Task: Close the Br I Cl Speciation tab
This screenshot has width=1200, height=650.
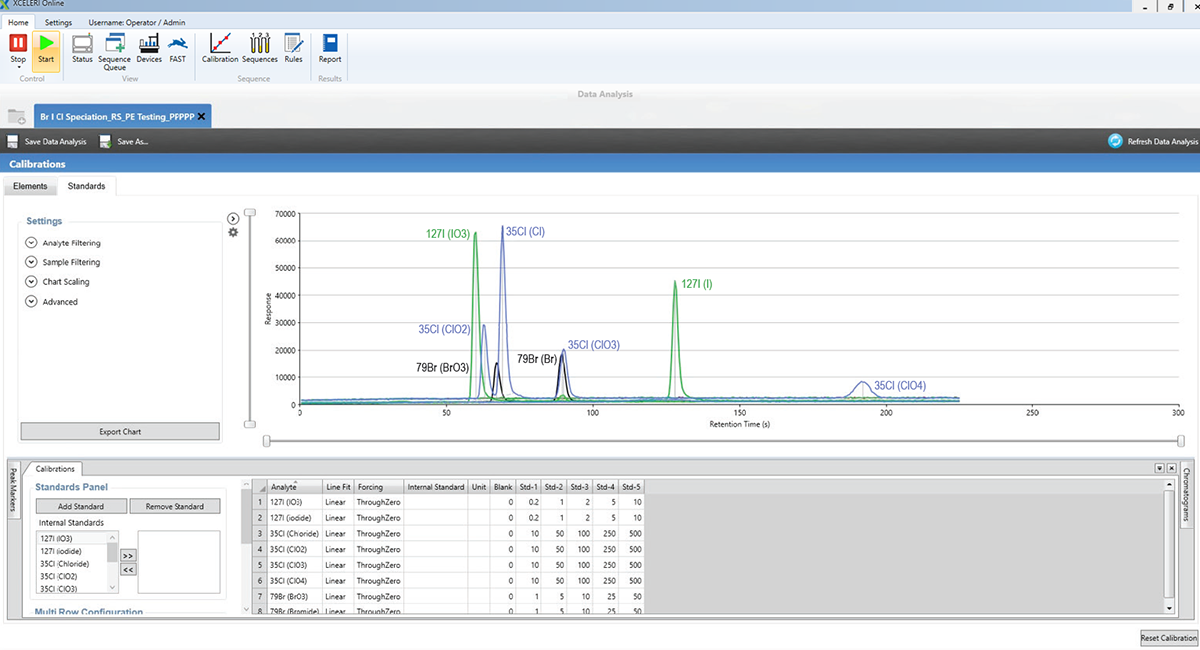Action: 201,116
